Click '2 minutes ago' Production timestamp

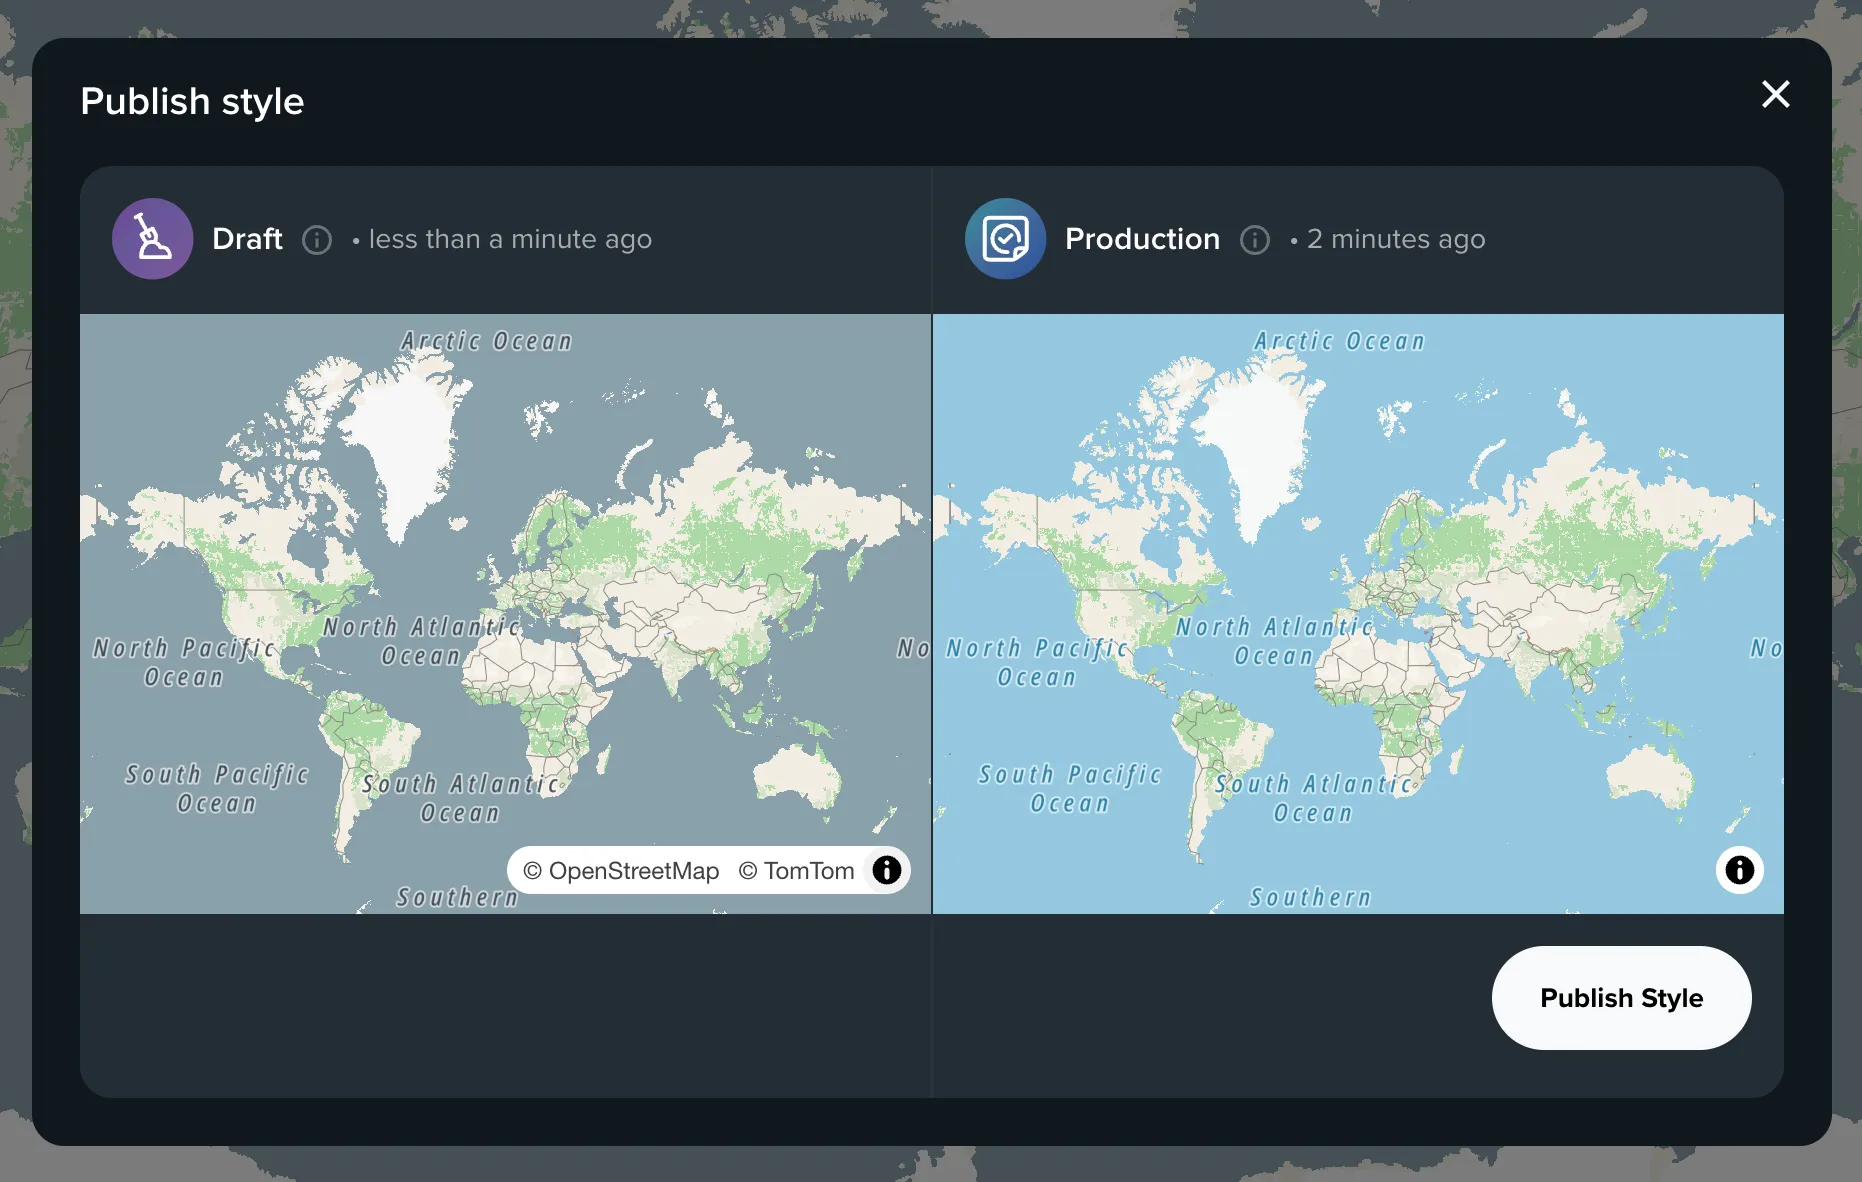1396,240
